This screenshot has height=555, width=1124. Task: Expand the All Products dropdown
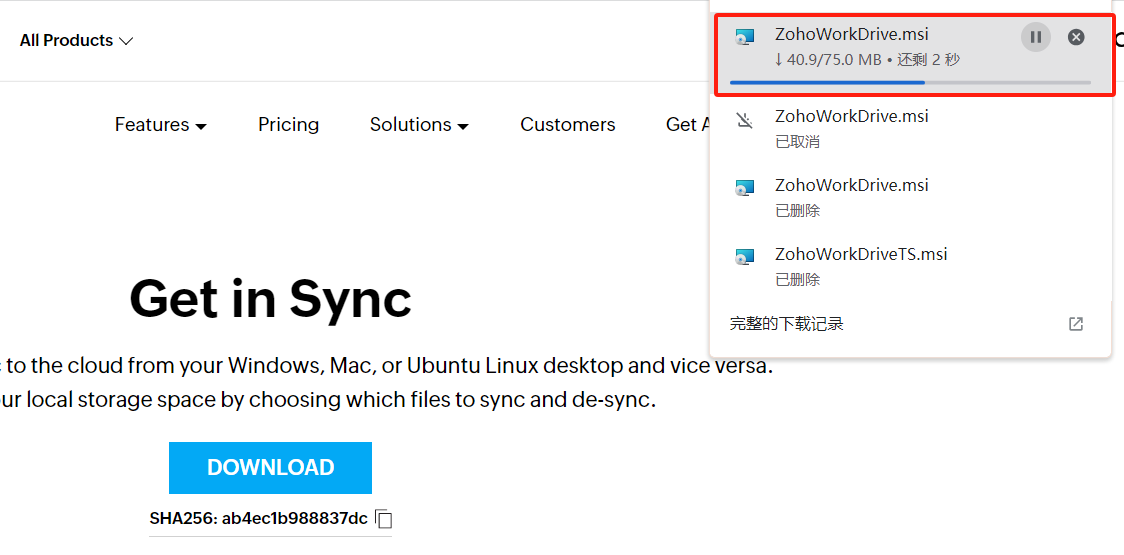[76, 41]
